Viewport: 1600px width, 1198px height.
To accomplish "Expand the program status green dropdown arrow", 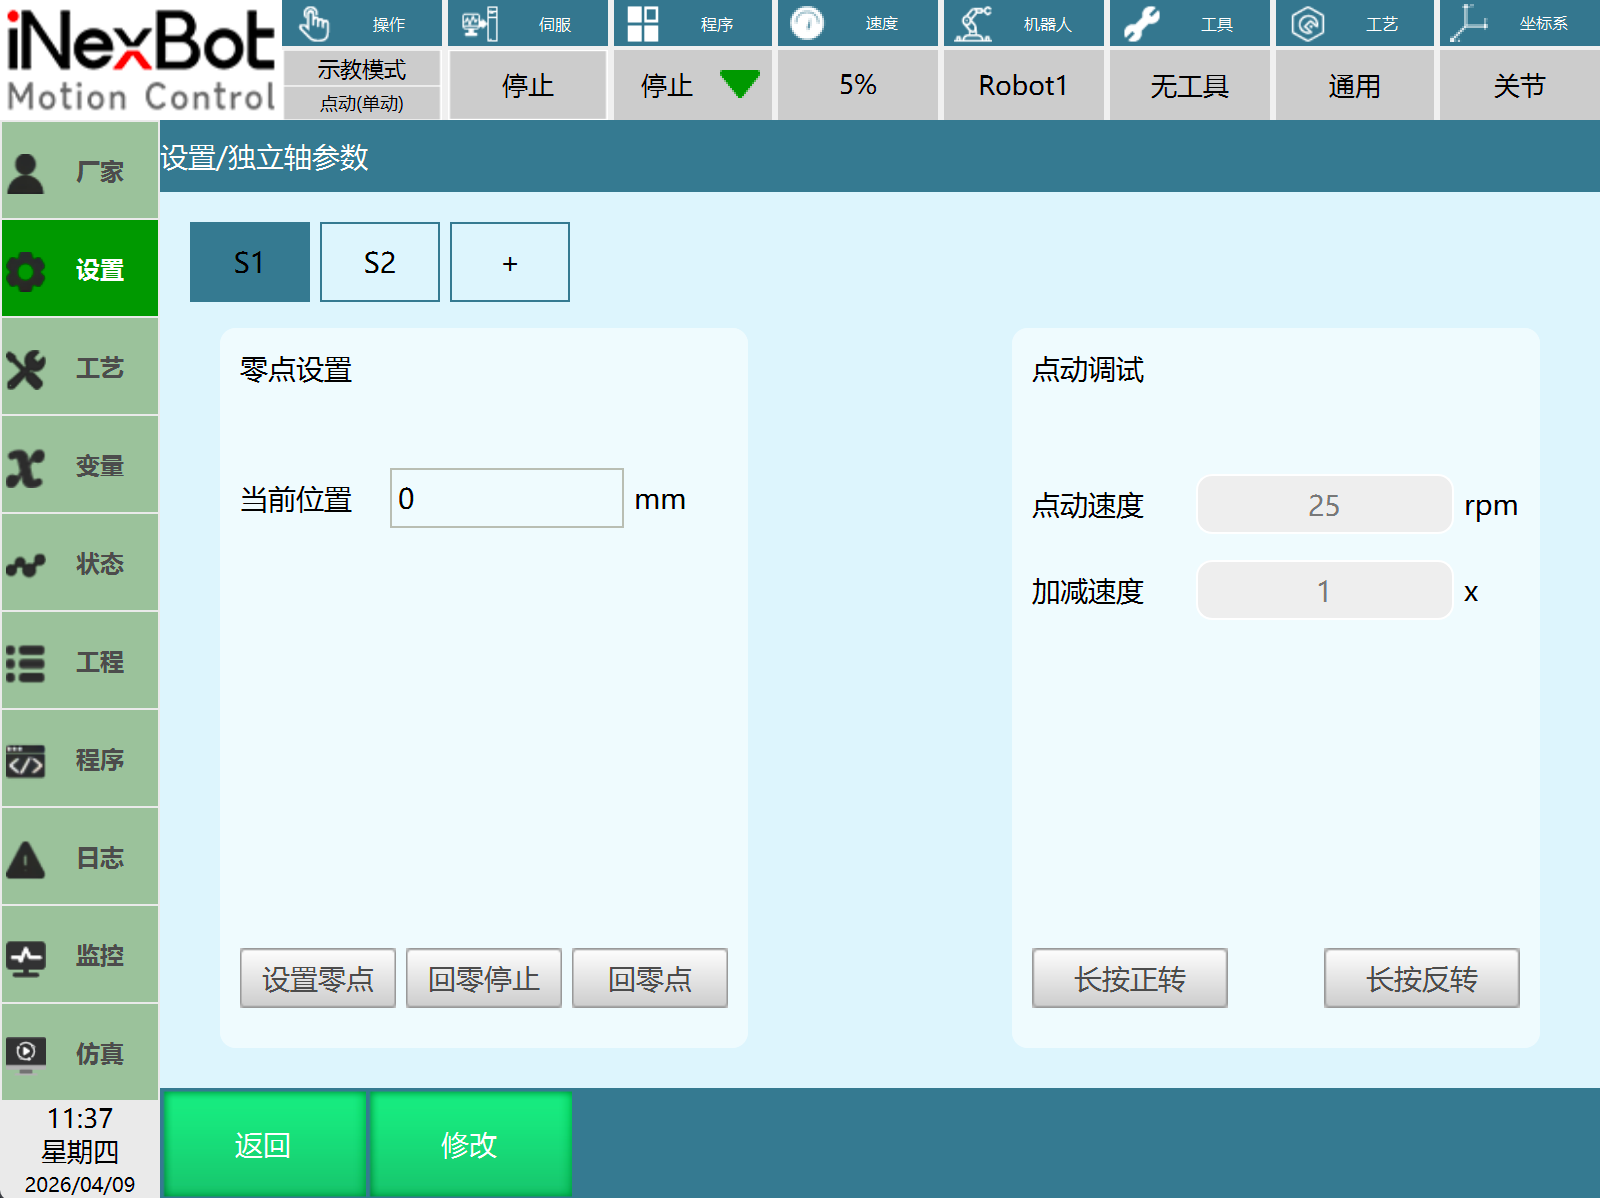I will tap(739, 85).
